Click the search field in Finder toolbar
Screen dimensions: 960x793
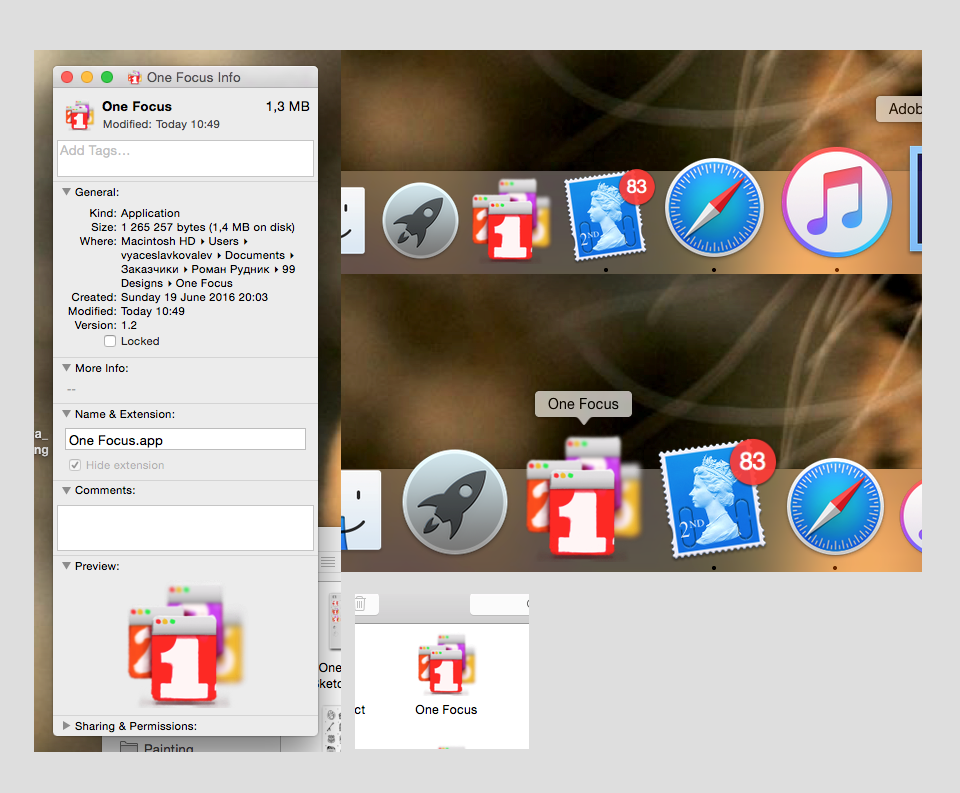point(500,604)
